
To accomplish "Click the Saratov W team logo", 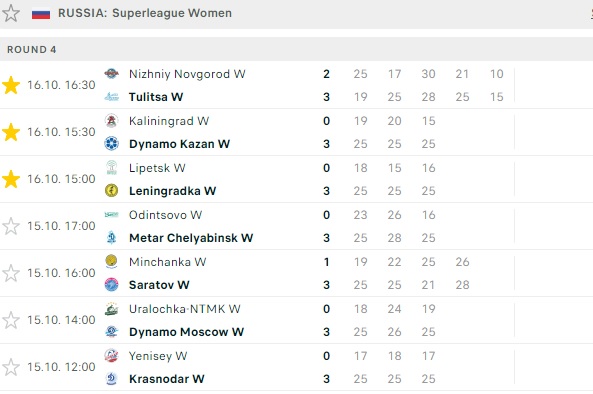I will (x=112, y=284).
